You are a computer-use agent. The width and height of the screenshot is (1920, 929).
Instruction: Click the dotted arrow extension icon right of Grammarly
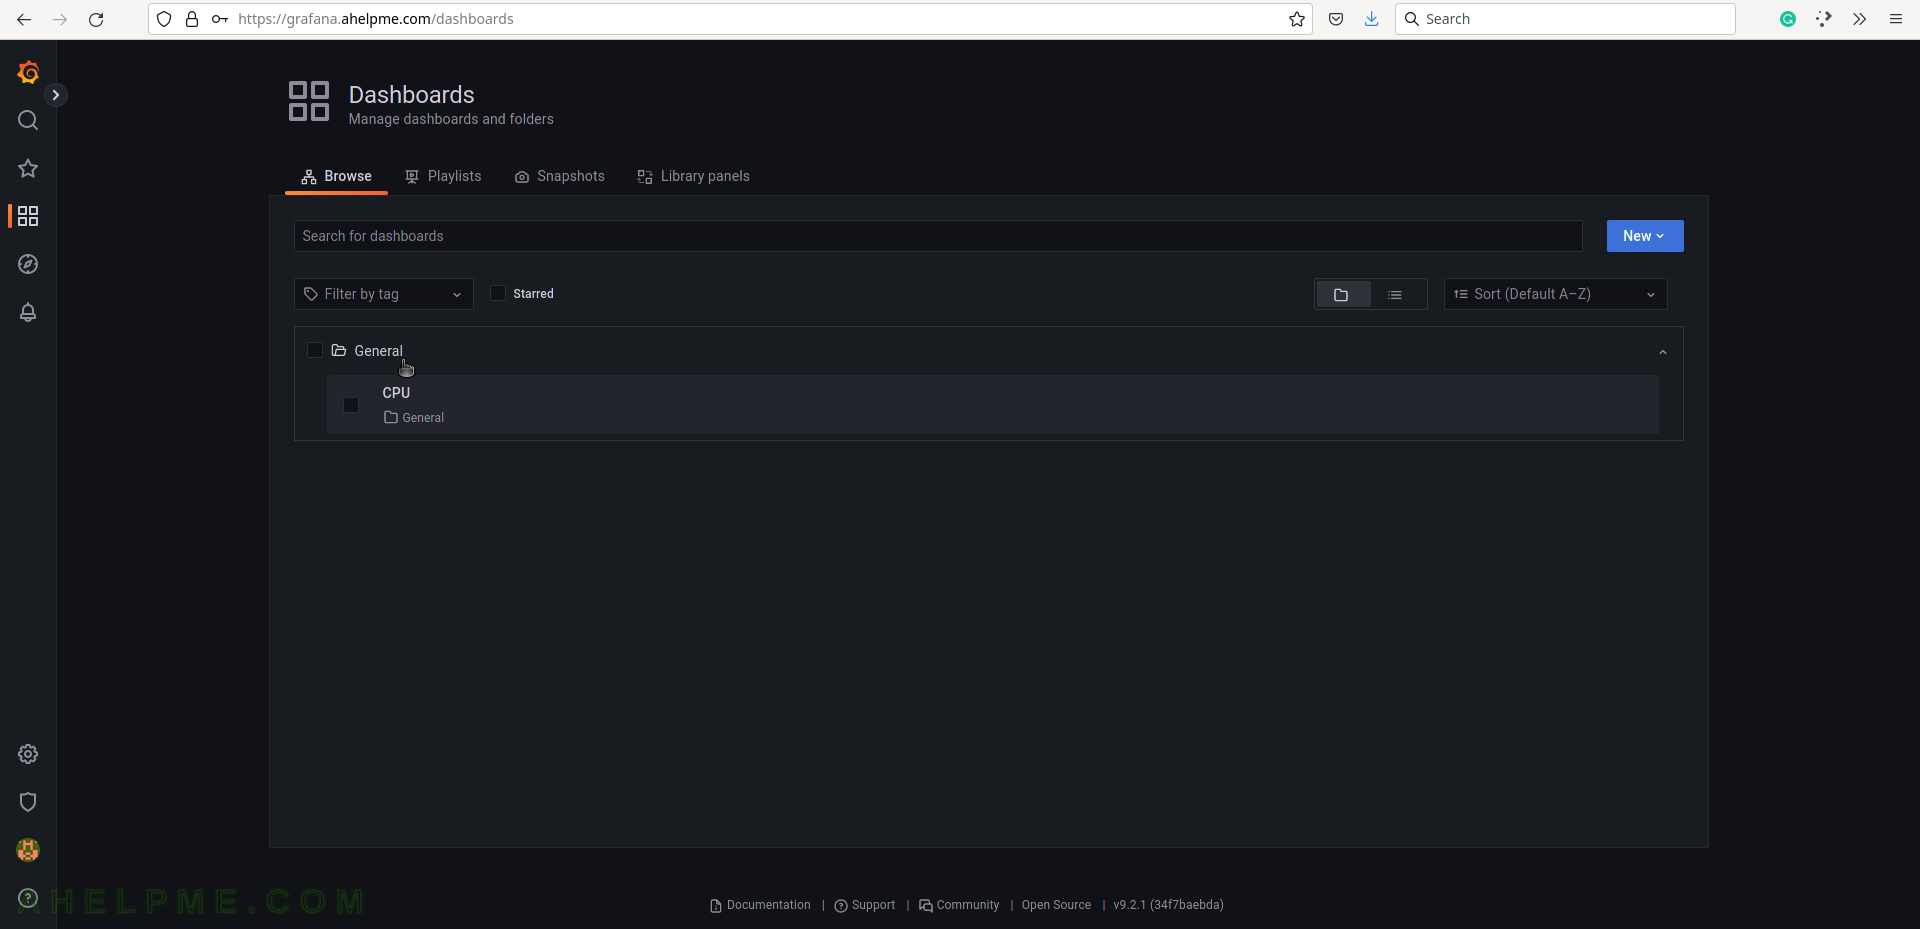(x=1824, y=19)
